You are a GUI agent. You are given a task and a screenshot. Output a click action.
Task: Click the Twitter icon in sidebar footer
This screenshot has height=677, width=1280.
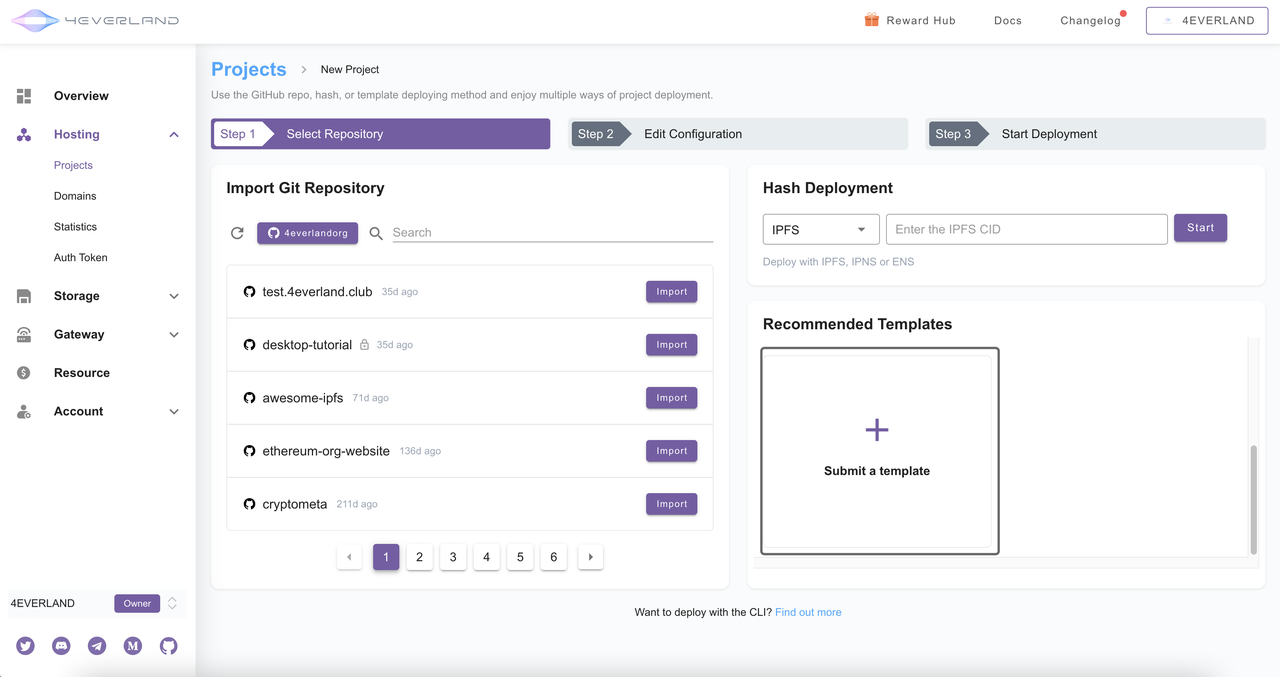pyautogui.click(x=26, y=646)
